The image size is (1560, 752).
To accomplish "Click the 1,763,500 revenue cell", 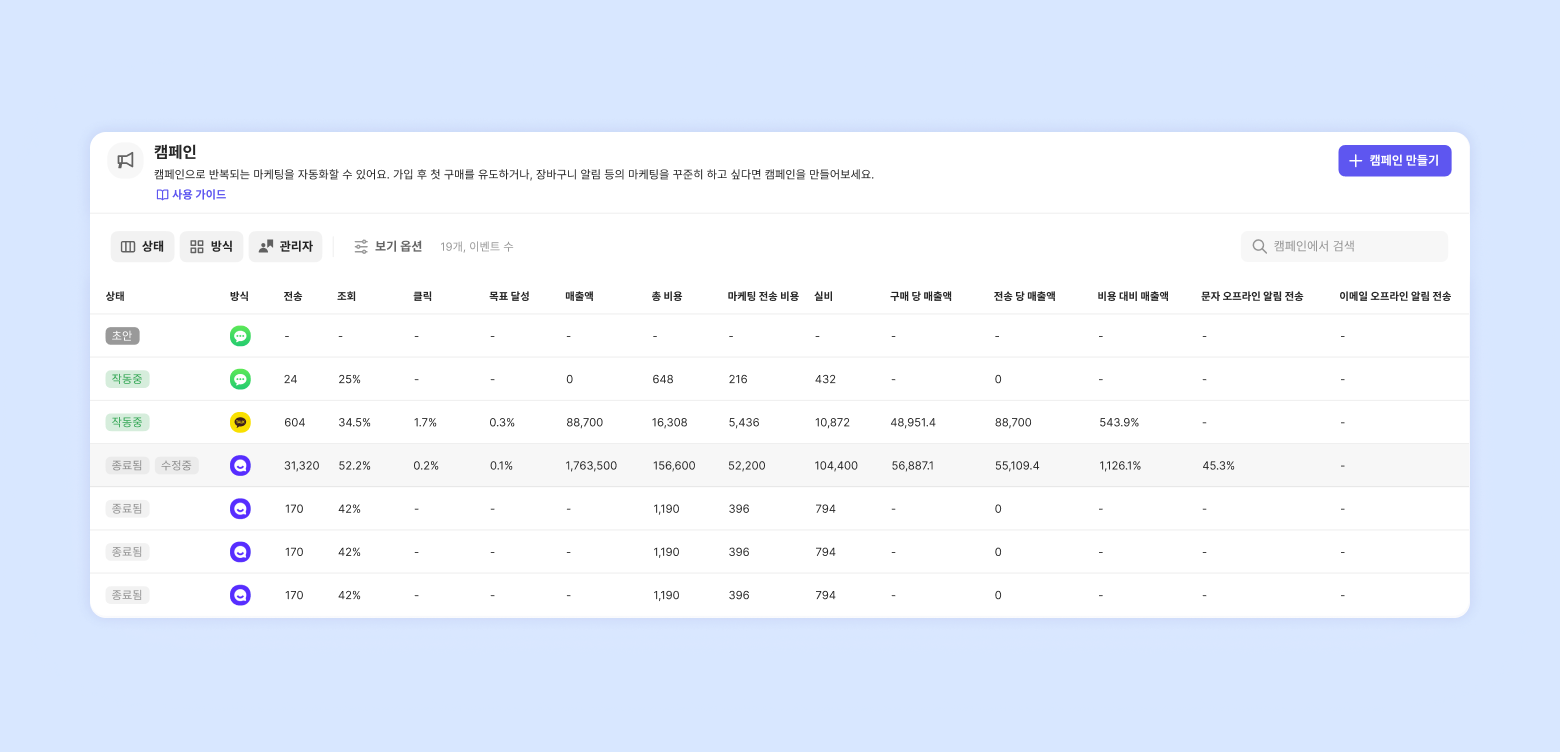I will (x=591, y=465).
